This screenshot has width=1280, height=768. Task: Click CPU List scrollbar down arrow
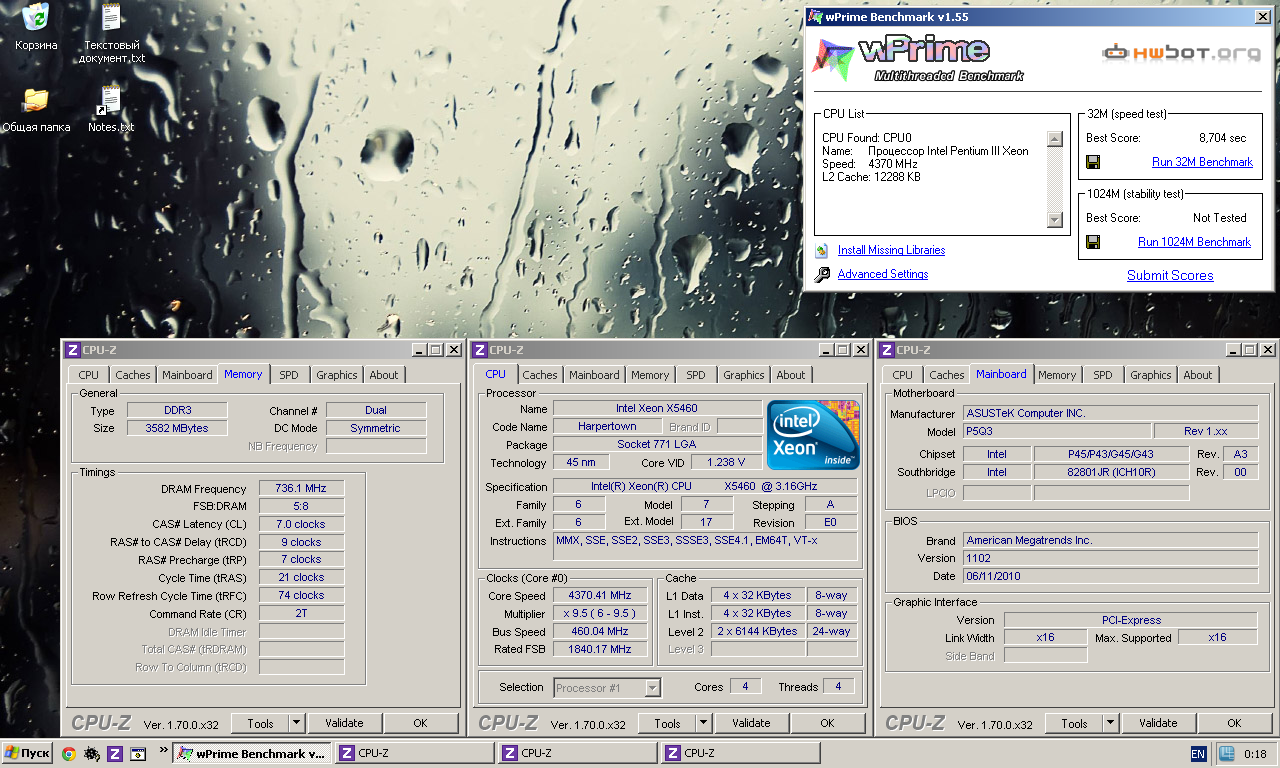pyautogui.click(x=1054, y=220)
